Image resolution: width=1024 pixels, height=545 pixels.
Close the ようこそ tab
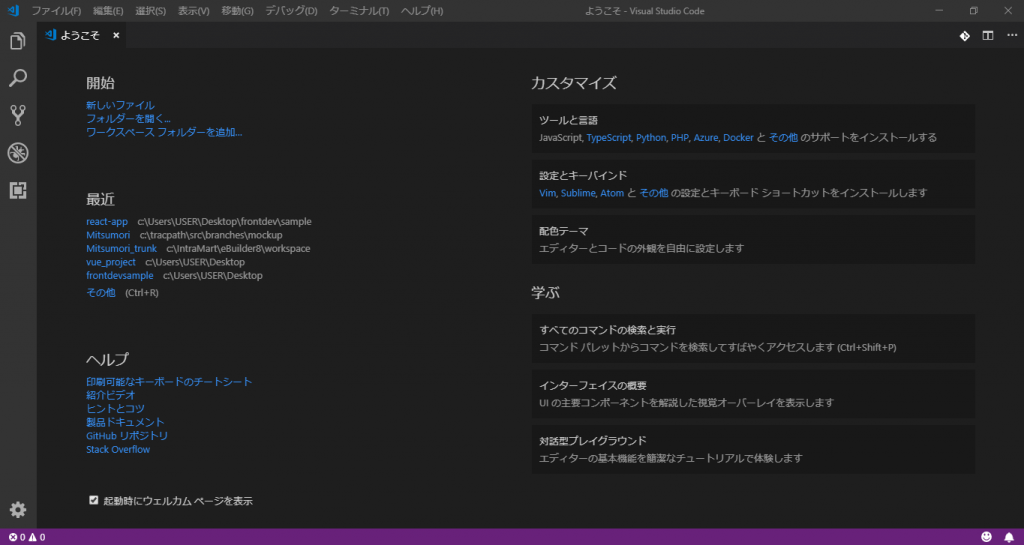(x=116, y=36)
